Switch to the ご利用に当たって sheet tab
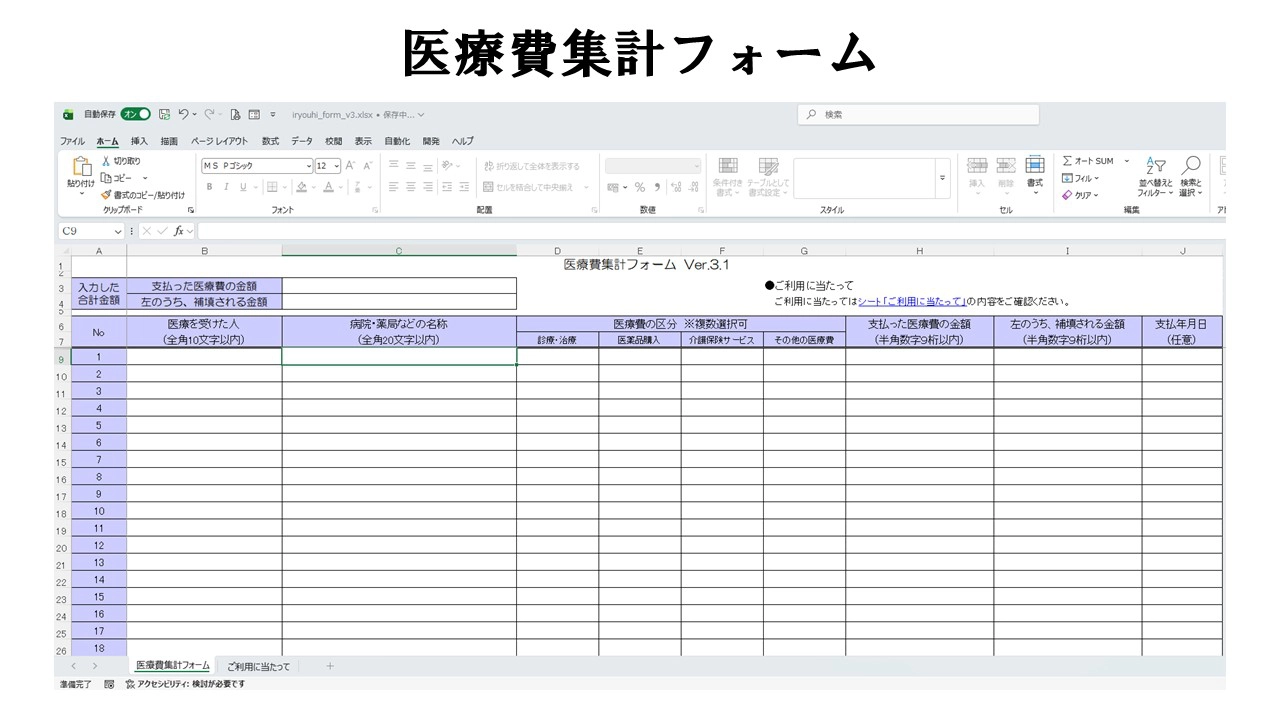 pos(258,666)
